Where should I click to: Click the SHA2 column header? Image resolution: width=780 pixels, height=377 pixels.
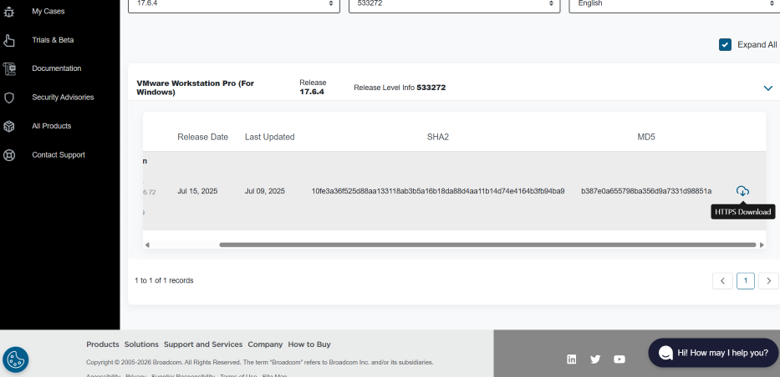click(x=438, y=137)
